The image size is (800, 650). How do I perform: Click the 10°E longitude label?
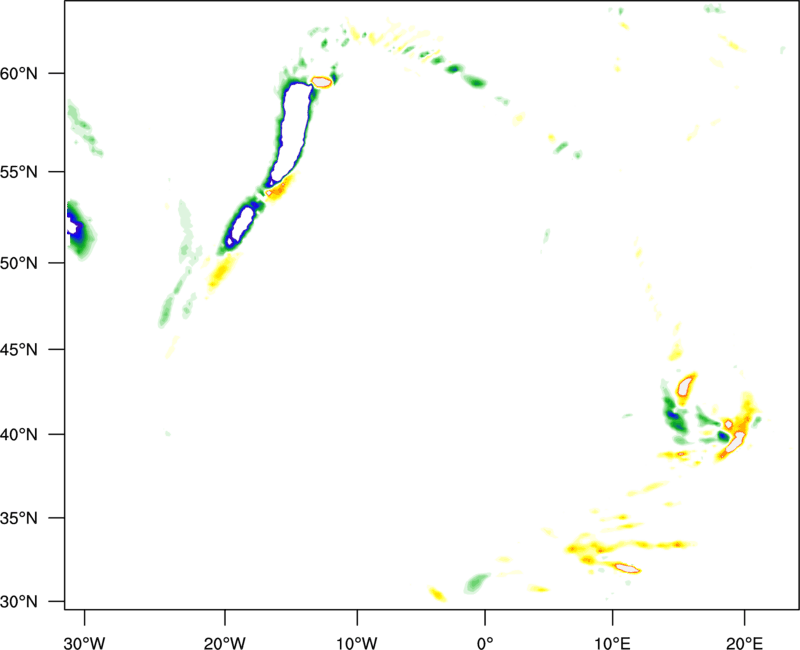612,643
